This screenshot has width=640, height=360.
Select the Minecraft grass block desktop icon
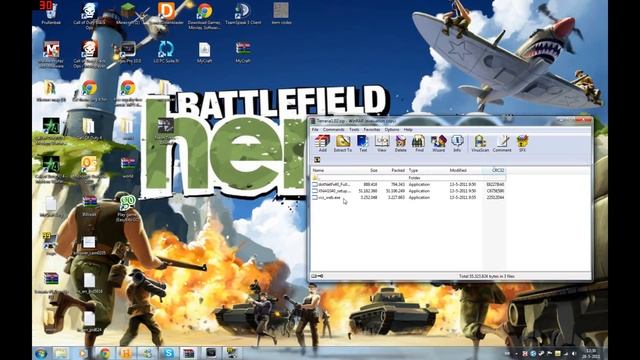(128, 13)
